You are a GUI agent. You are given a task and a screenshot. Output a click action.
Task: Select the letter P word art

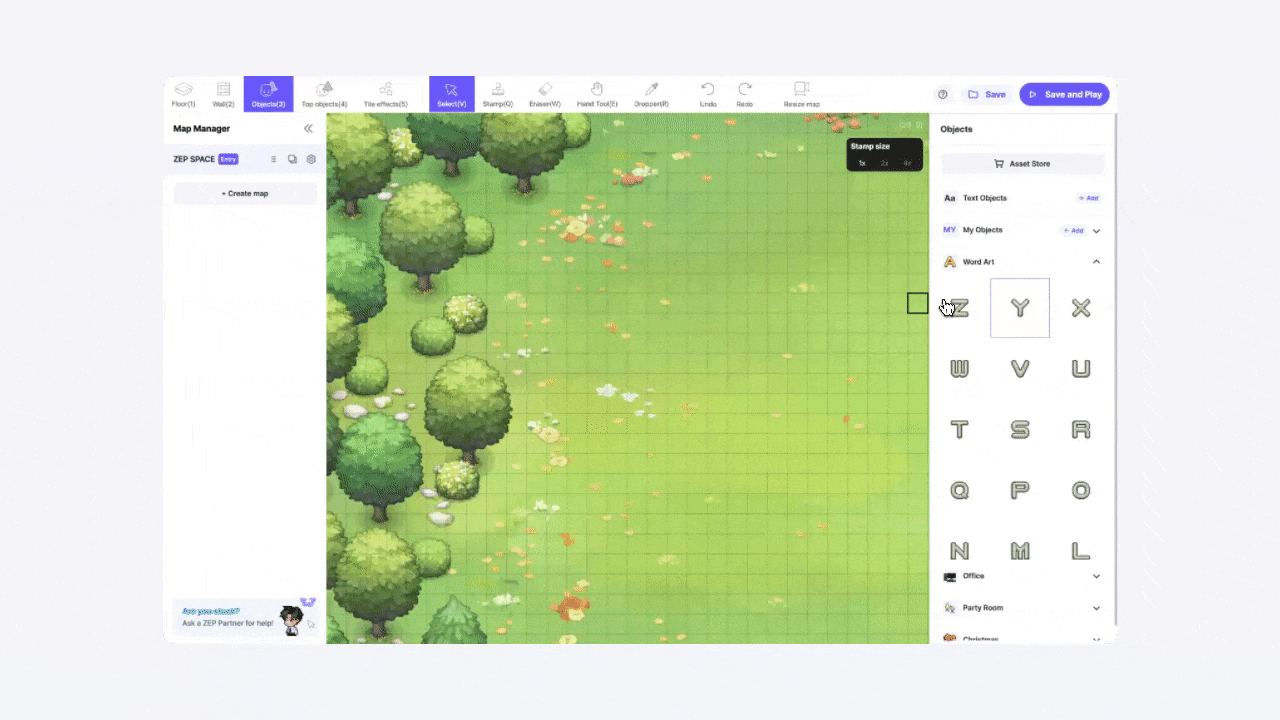click(1020, 491)
